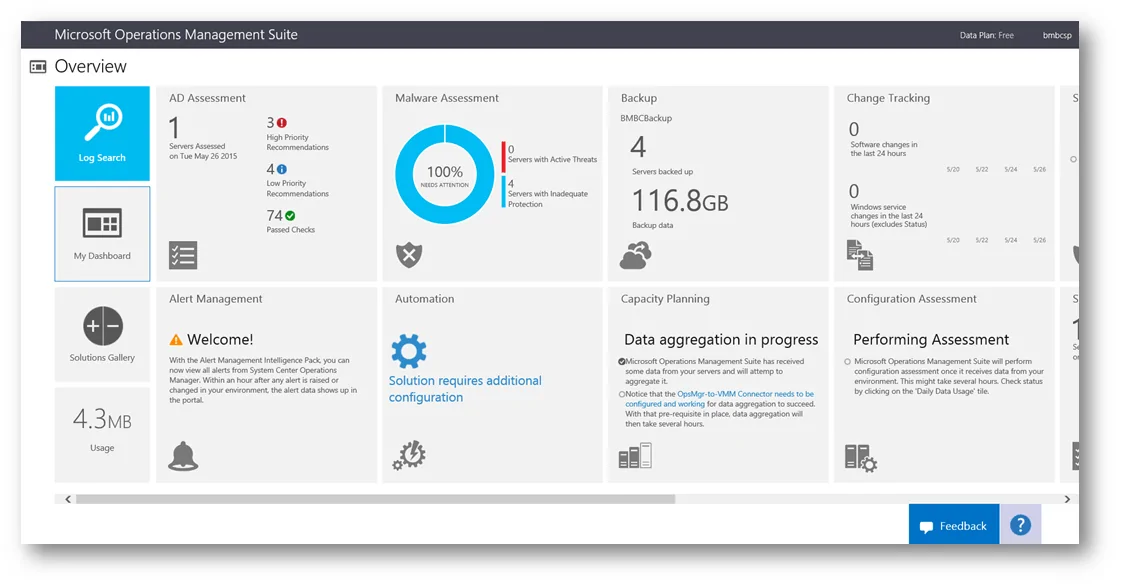Image resolution: width=1121 pixels, height=586 pixels.
Task: Click the 4.3MB Usage tile
Action: click(x=102, y=434)
